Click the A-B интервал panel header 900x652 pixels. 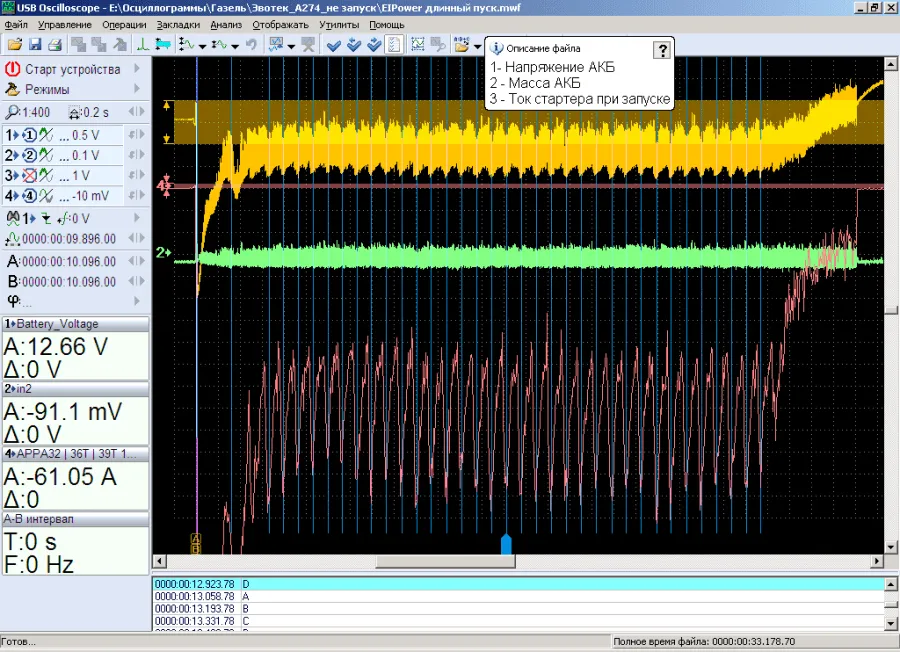pos(75,519)
